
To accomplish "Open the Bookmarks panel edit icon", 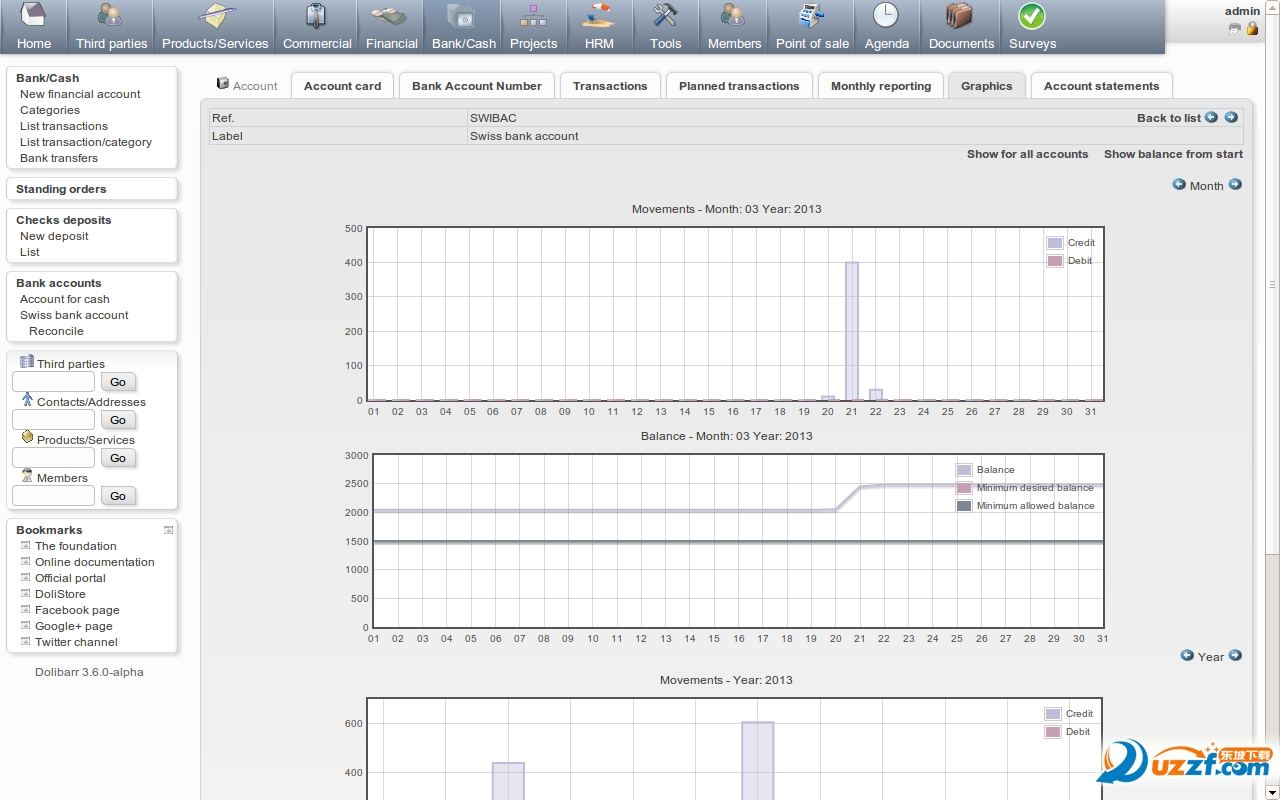I will tap(168, 530).
